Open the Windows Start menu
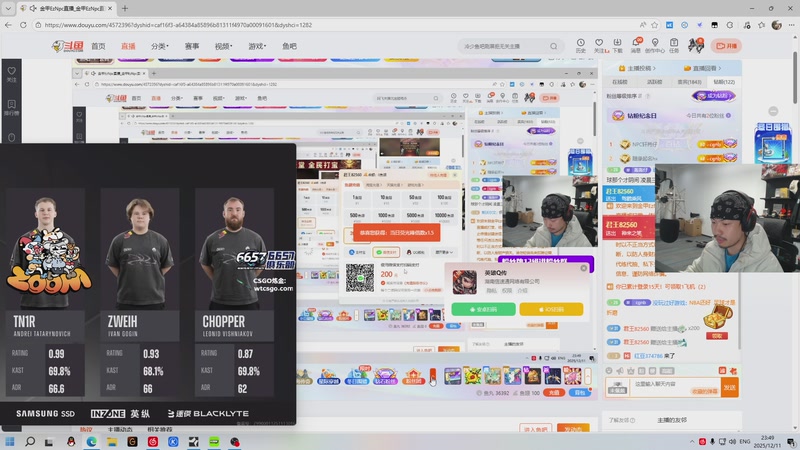The width and height of the screenshot is (800, 450). pyautogui.click(x=10, y=442)
